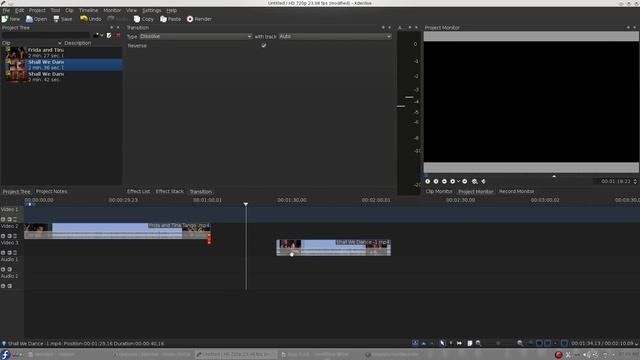Image resolution: width=640 pixels, height=360 pixels.
Task: Switch to the Project Notes tab
Action: pos(51,191)
